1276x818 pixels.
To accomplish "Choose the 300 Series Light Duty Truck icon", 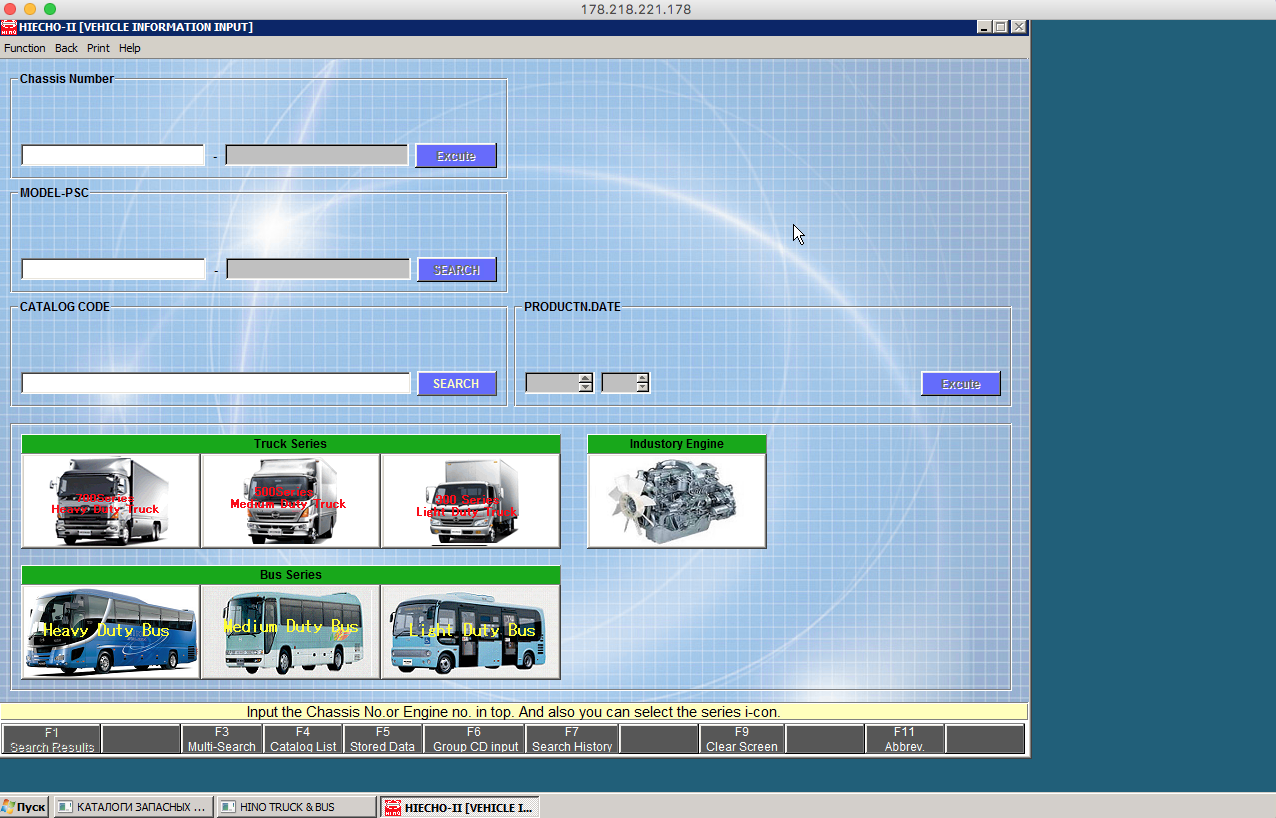I will click(x=470, y=500).
